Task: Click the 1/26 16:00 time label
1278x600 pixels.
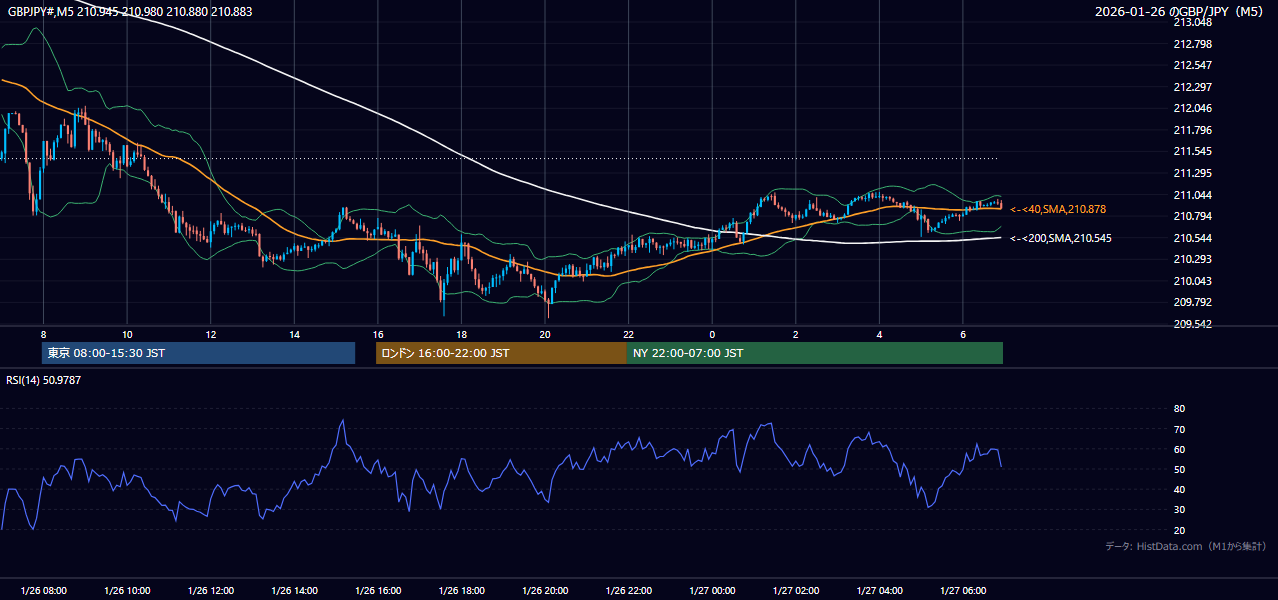Action: [x=377, y=591]
